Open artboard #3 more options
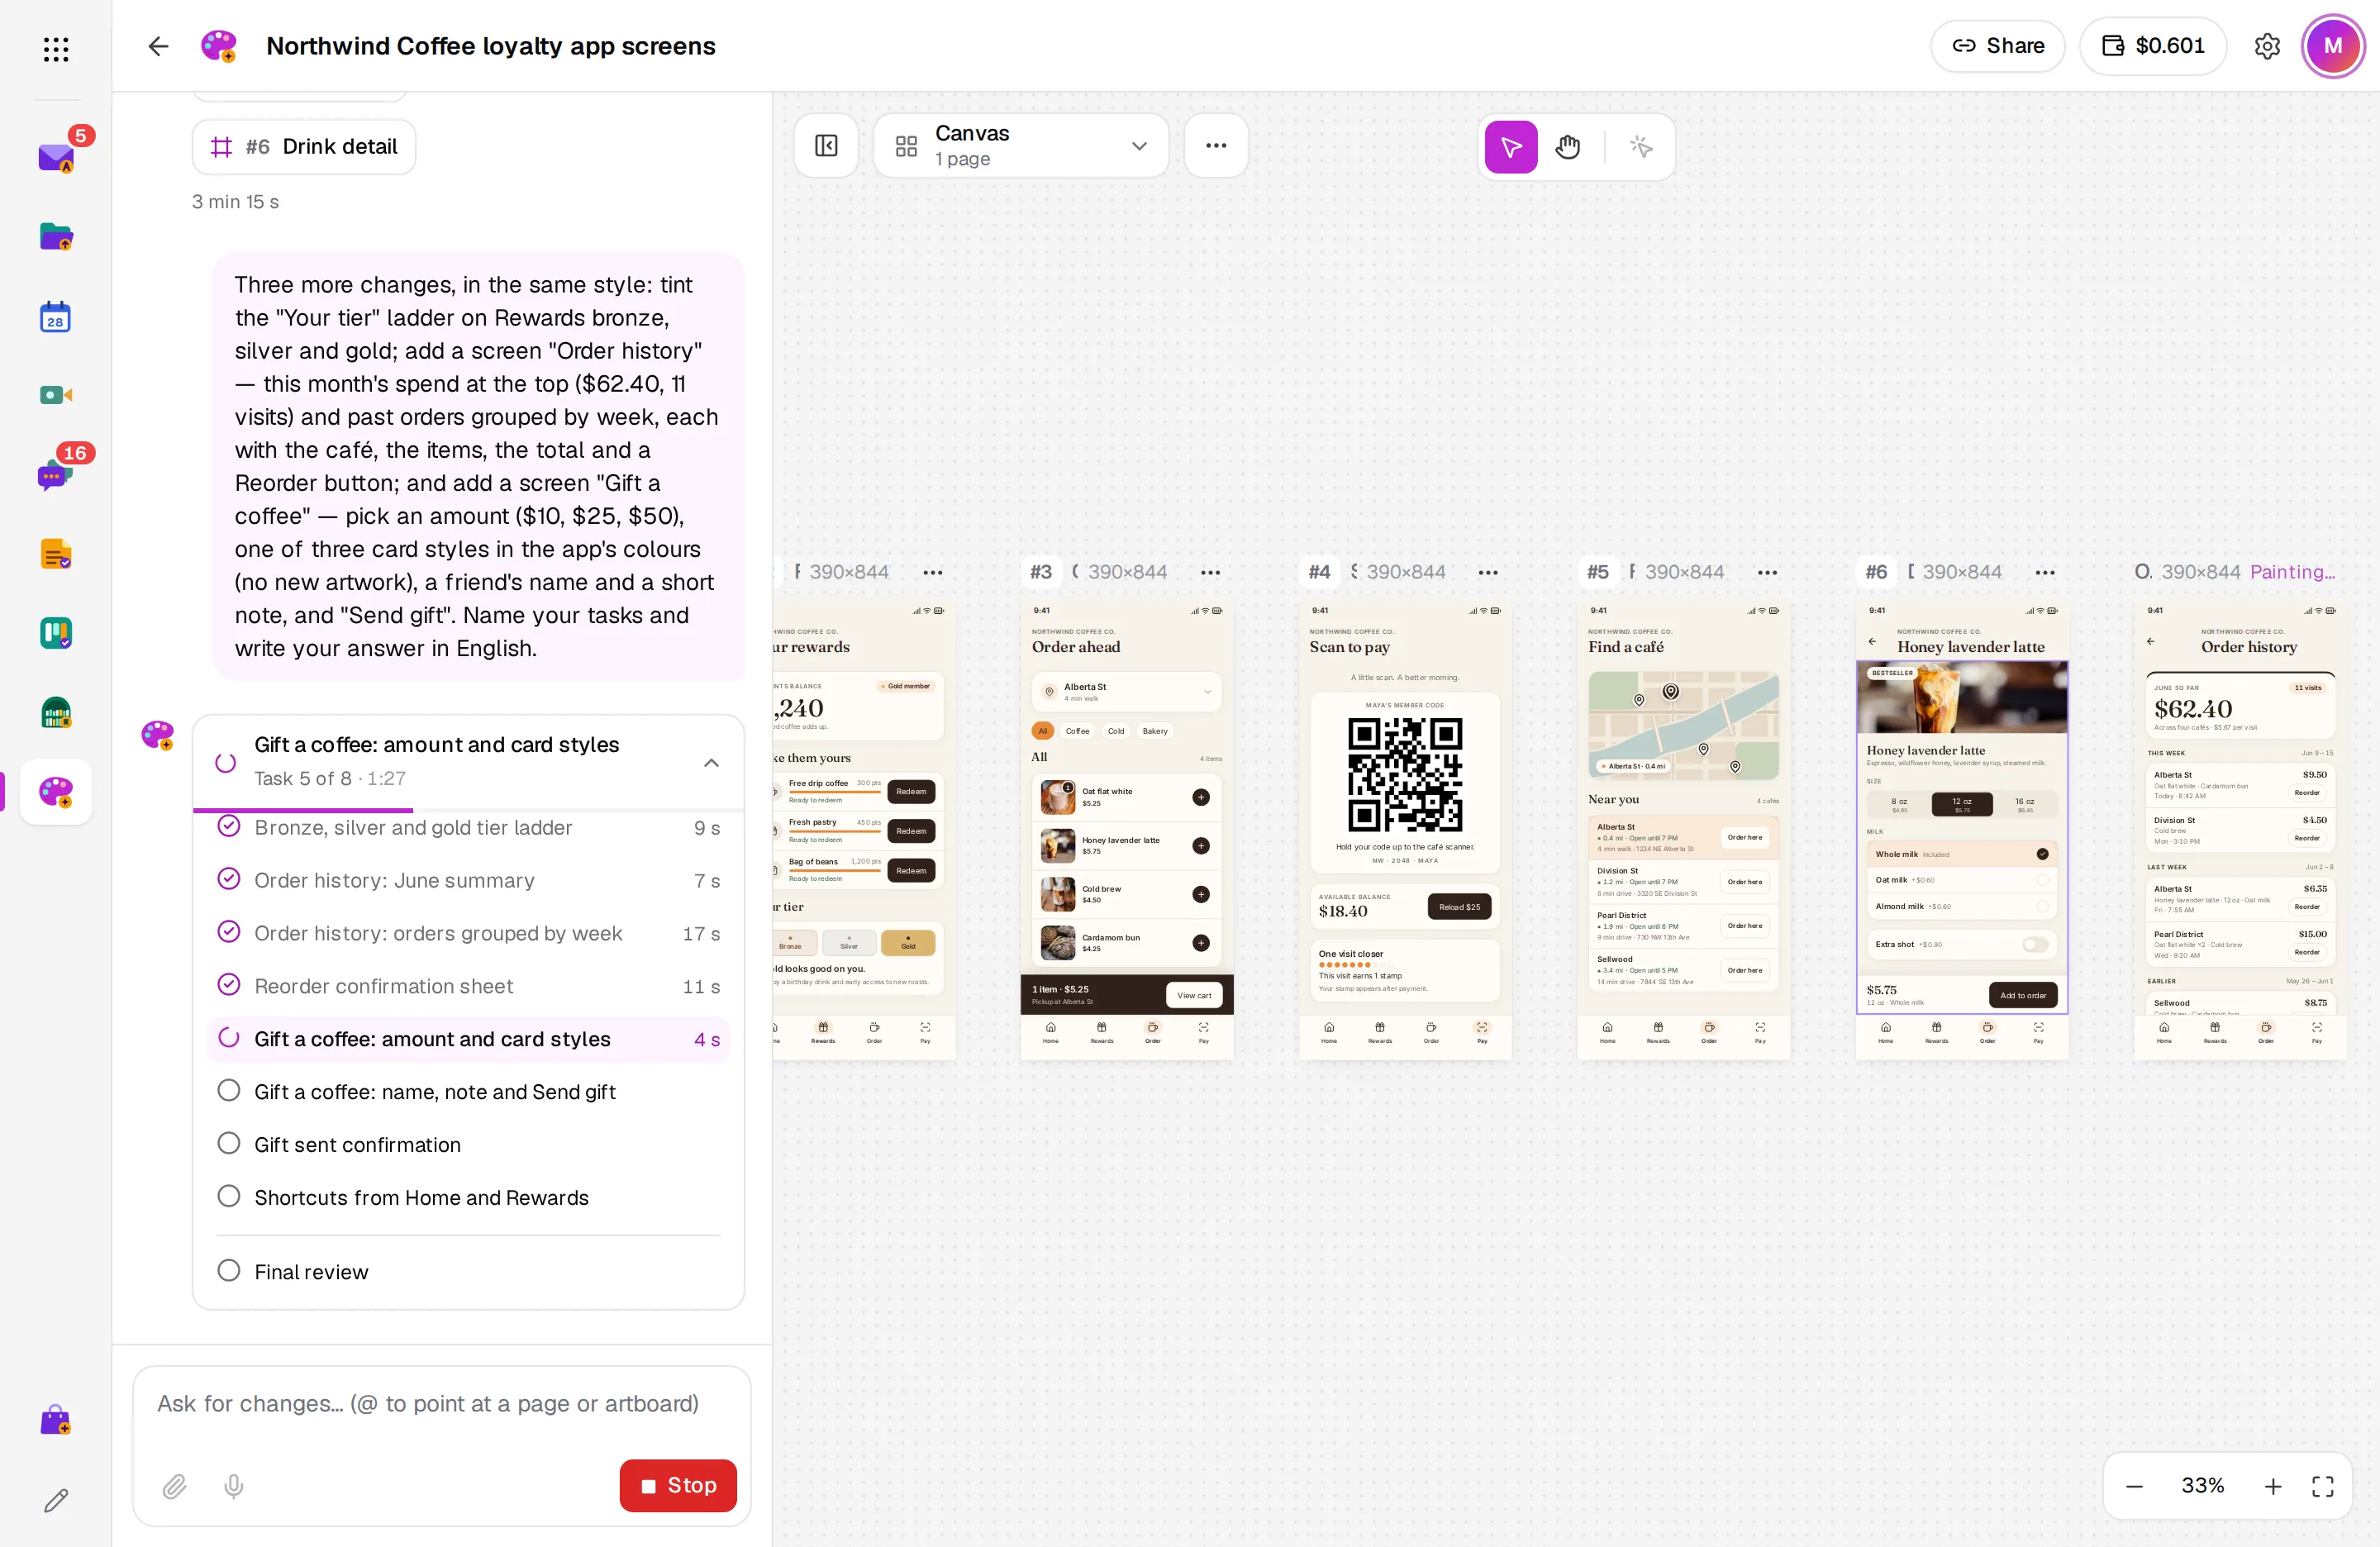The height and width of the screenshot is (1547, 2380). click(1210, 573)
